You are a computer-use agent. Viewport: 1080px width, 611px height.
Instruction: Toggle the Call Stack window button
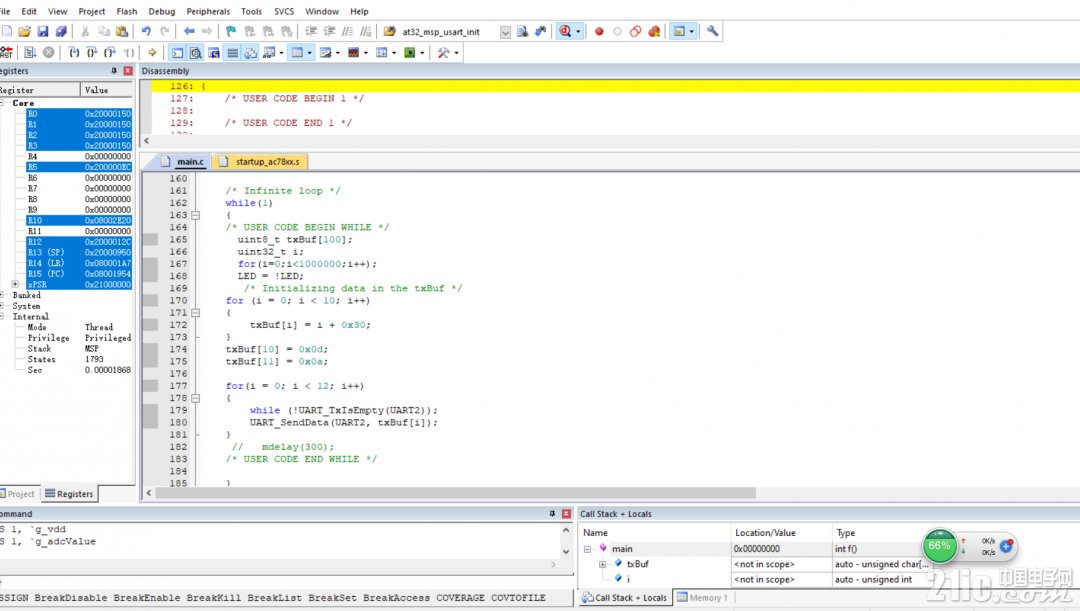point(251,52)
